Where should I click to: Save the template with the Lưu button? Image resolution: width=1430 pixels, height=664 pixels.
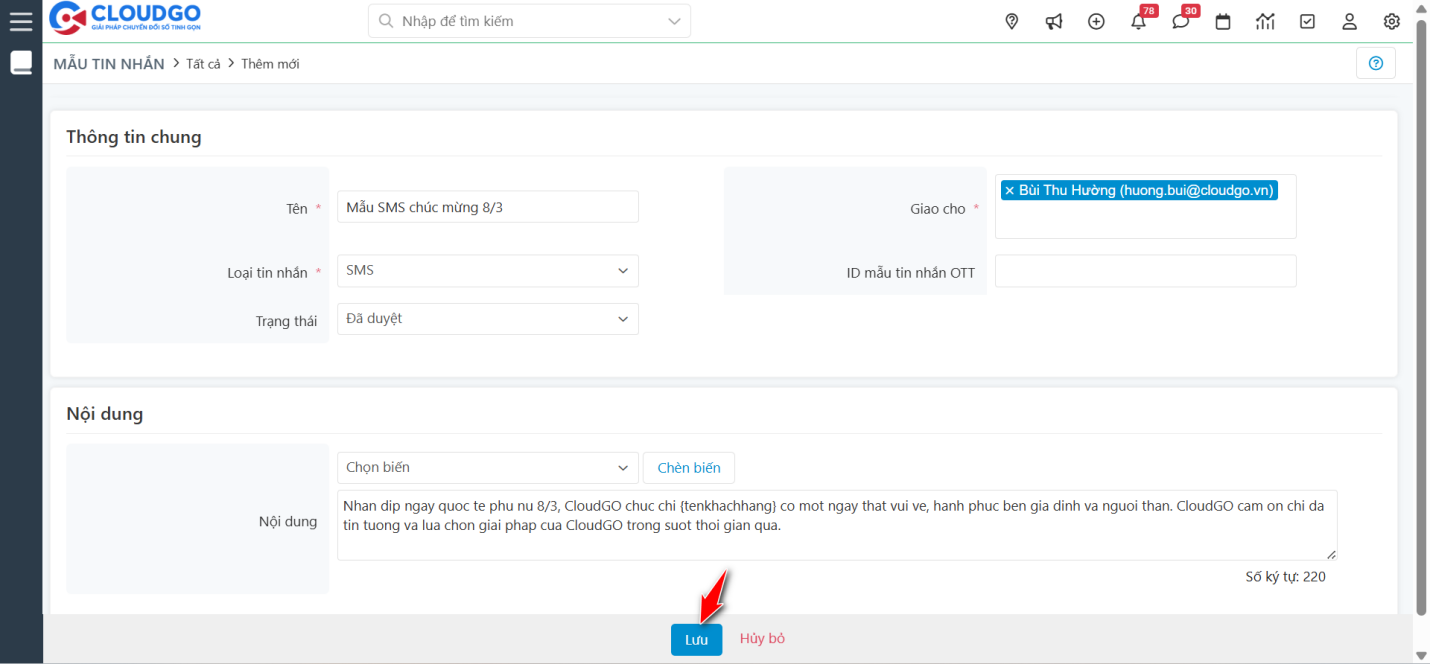[696, 639]
